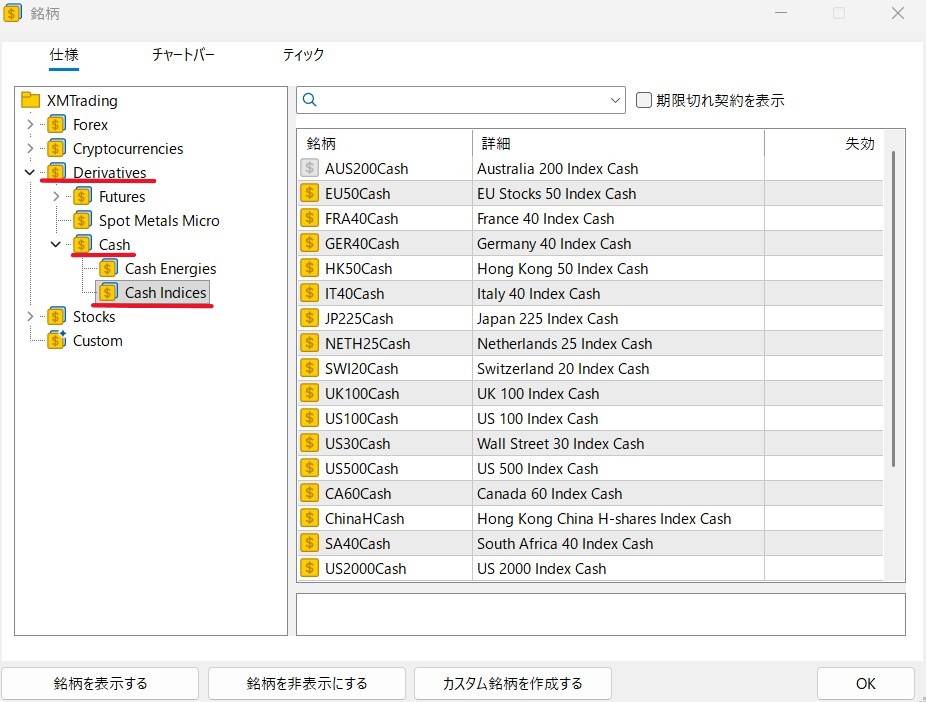Confirm with the OK button
This screenshot has width=926, height=702.
866,684
